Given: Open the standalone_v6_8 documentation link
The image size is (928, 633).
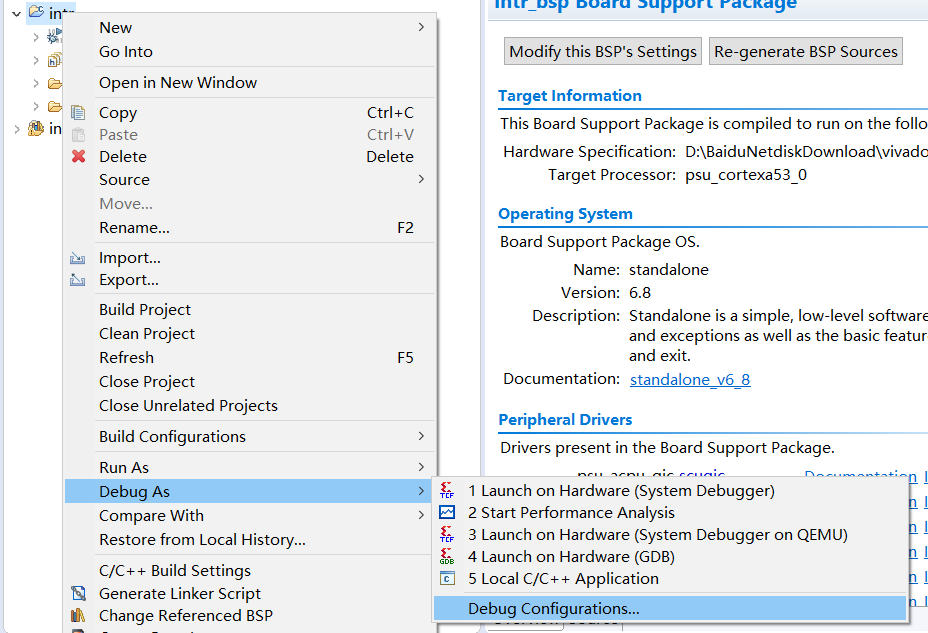Looking at the screenshot, I should pyautogui.click(x=690, y=380).
